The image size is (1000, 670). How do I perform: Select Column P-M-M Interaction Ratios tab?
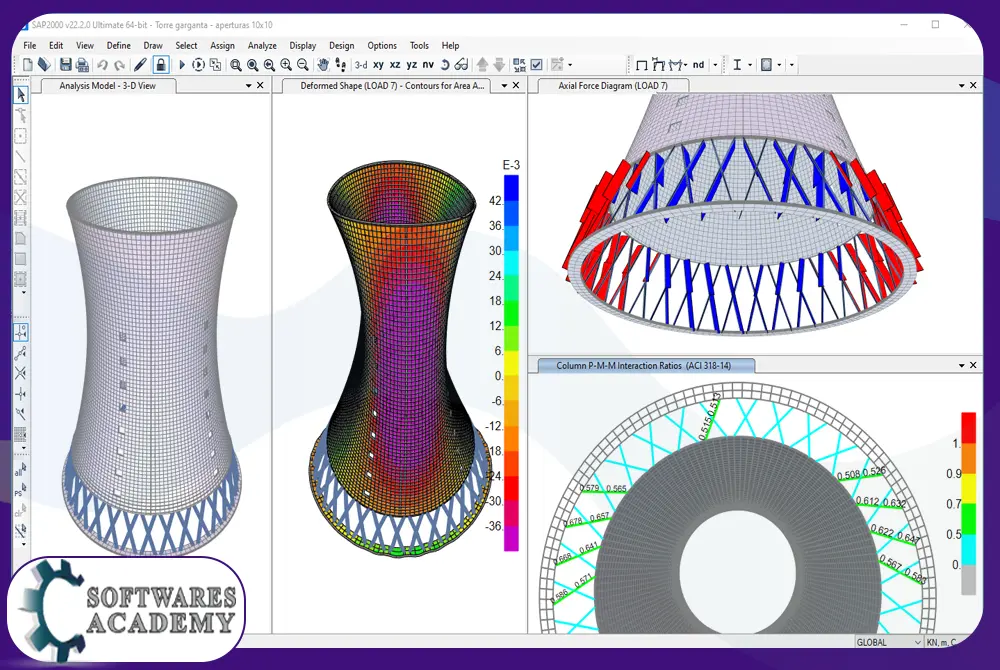pos(643,365)
